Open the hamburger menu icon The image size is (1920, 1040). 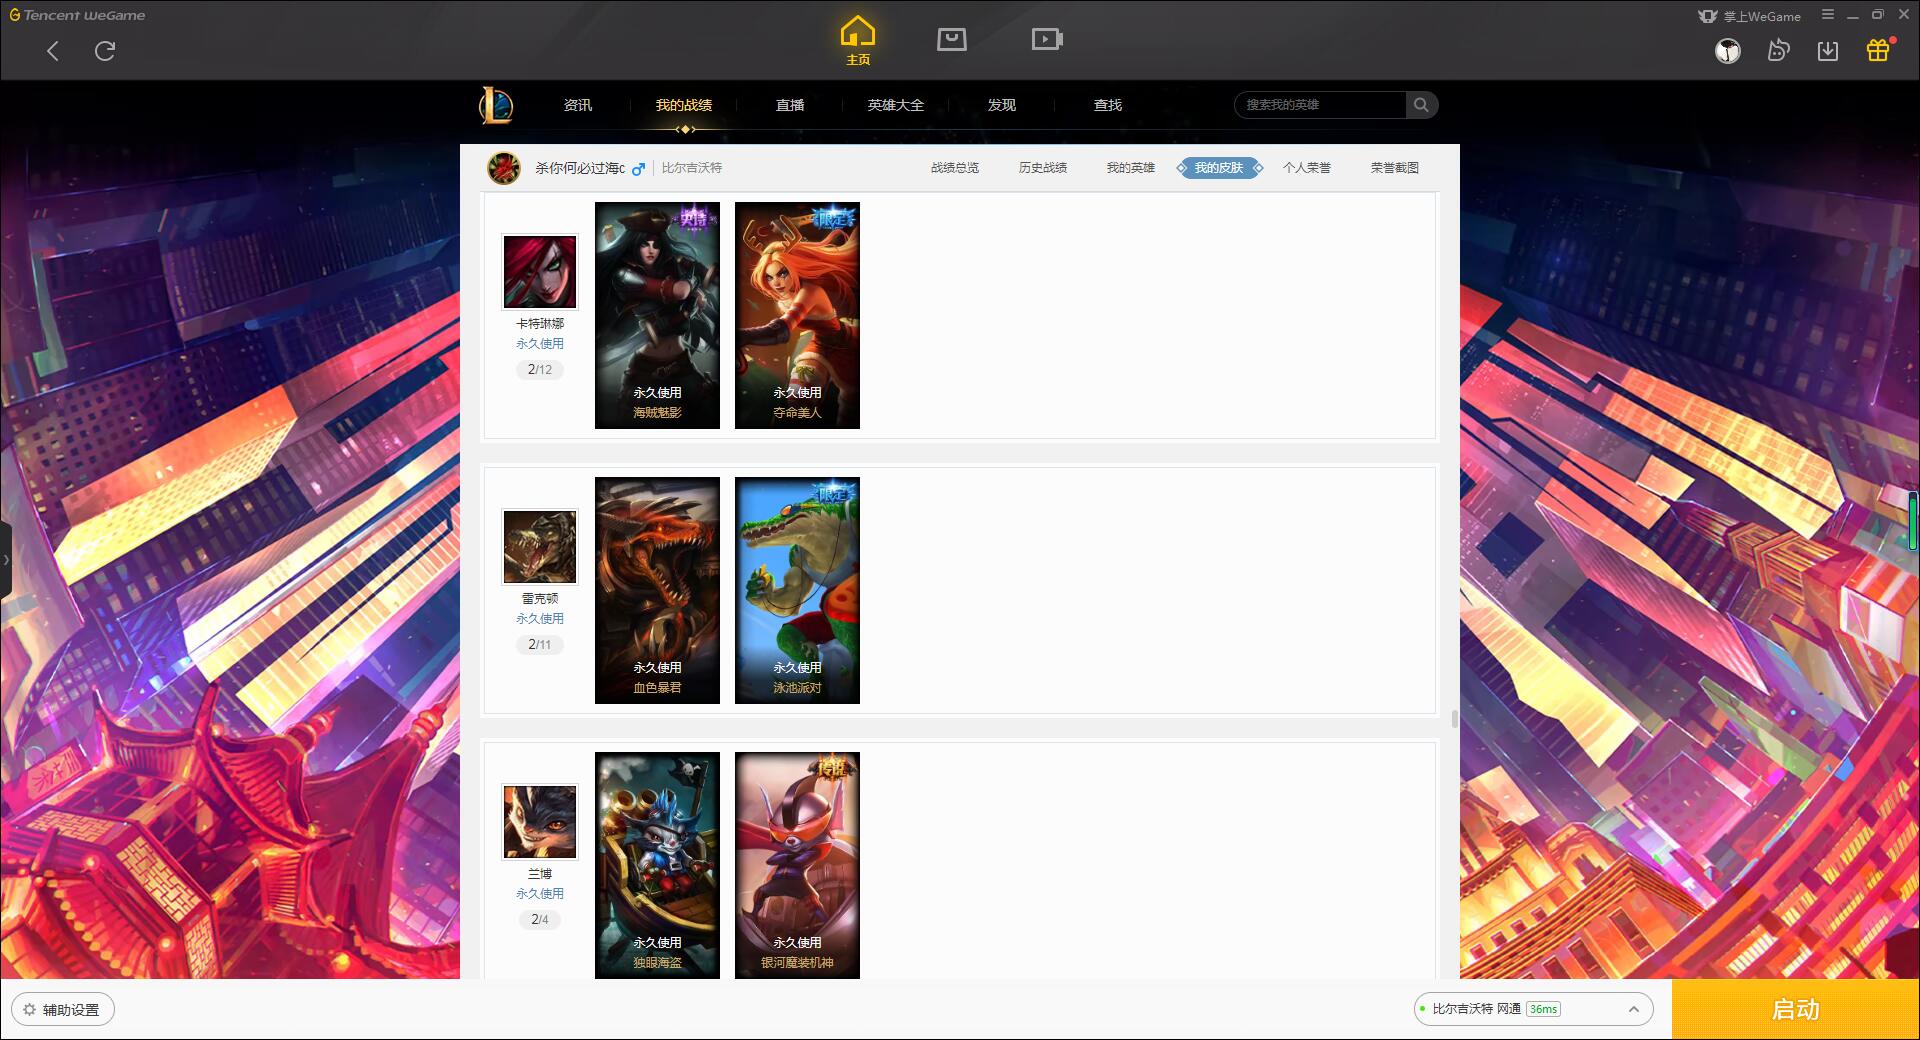point(1828,15)
